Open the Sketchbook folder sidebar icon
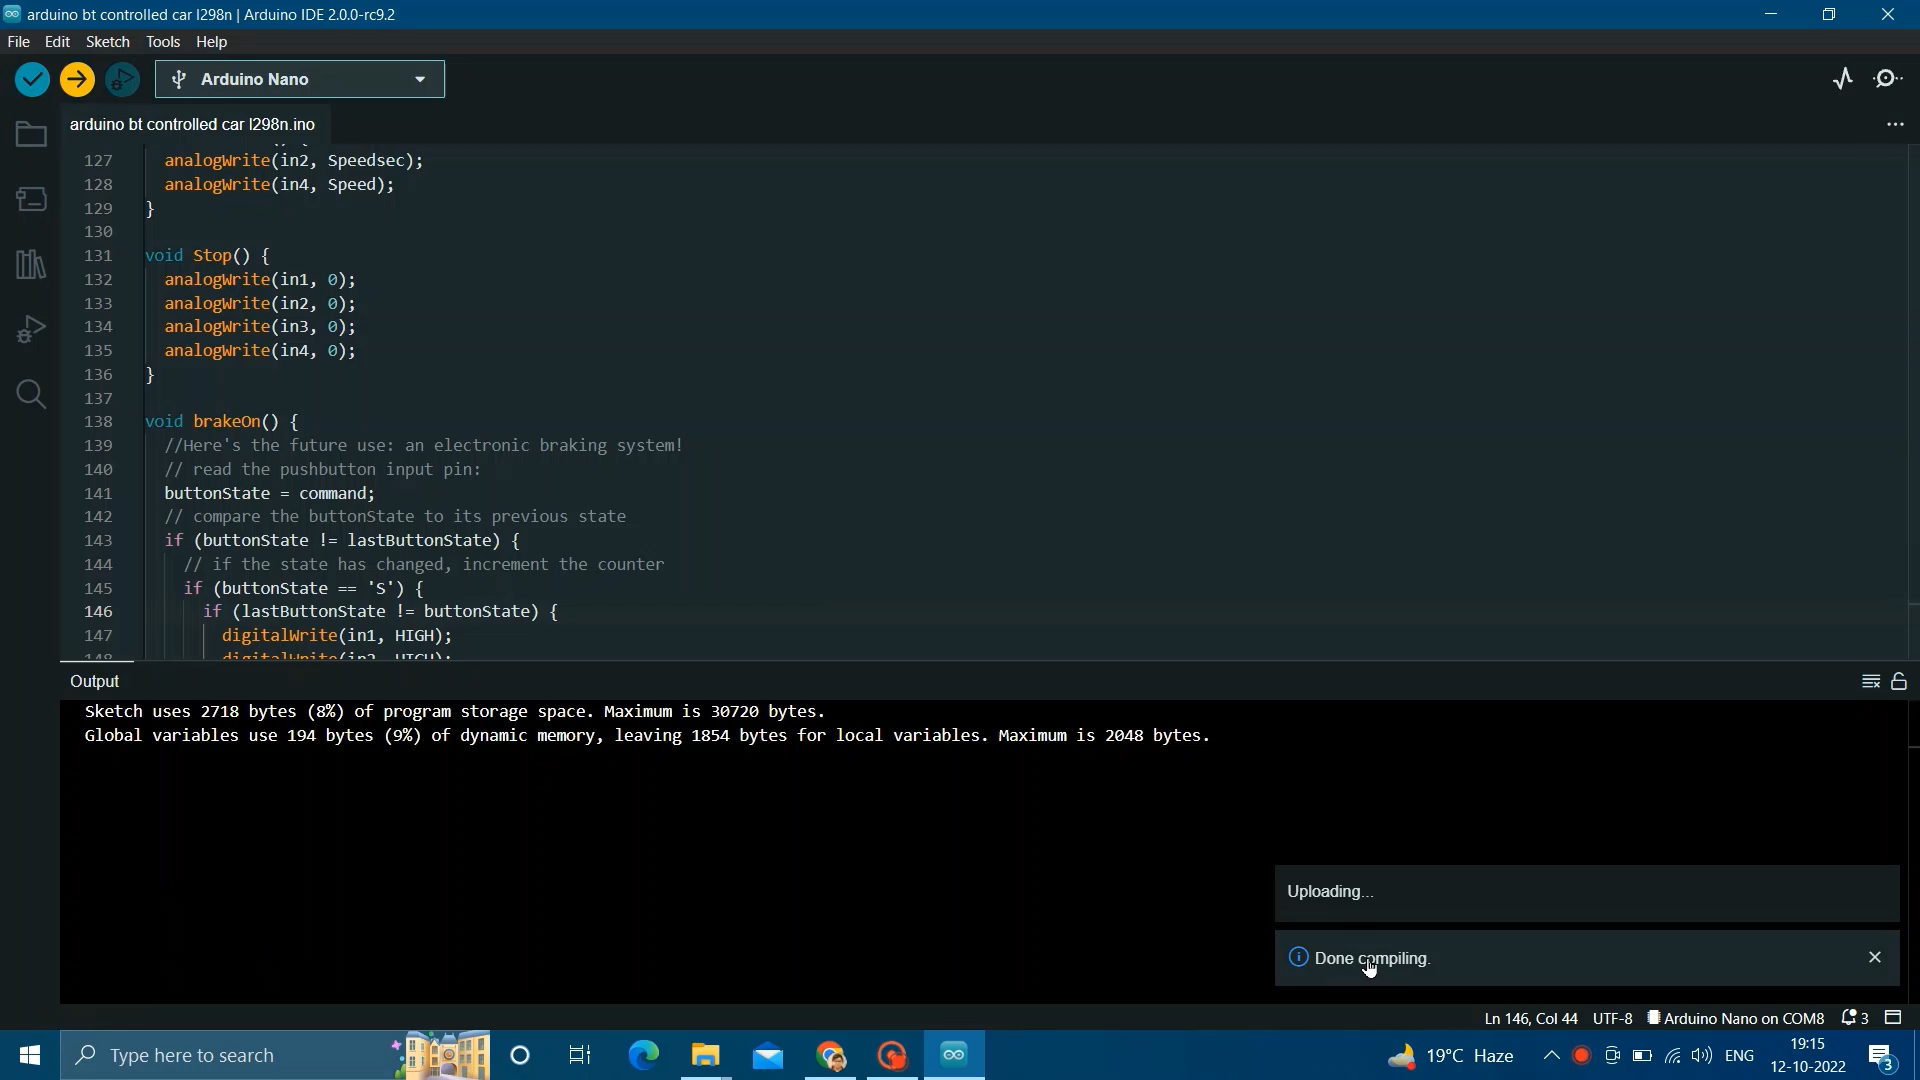Screen dimensions: 1920x1080 coord(30,133)
